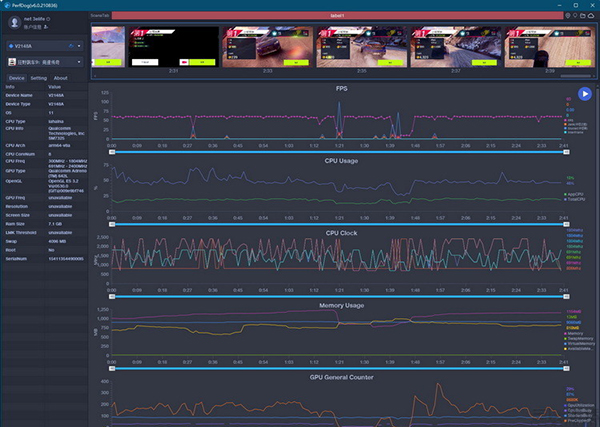Click the PerfDog logo in the title bar

(6, 5)
